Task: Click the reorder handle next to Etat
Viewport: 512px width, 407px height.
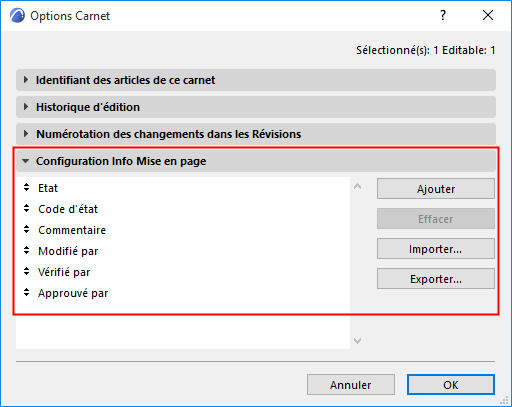Action: 27,188
